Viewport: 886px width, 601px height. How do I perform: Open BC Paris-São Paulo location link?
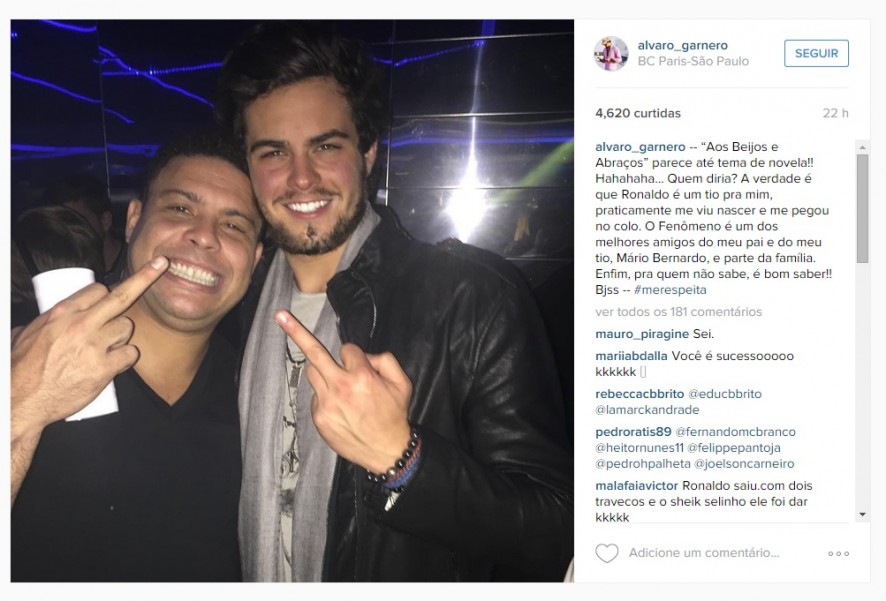coord(693,61)
